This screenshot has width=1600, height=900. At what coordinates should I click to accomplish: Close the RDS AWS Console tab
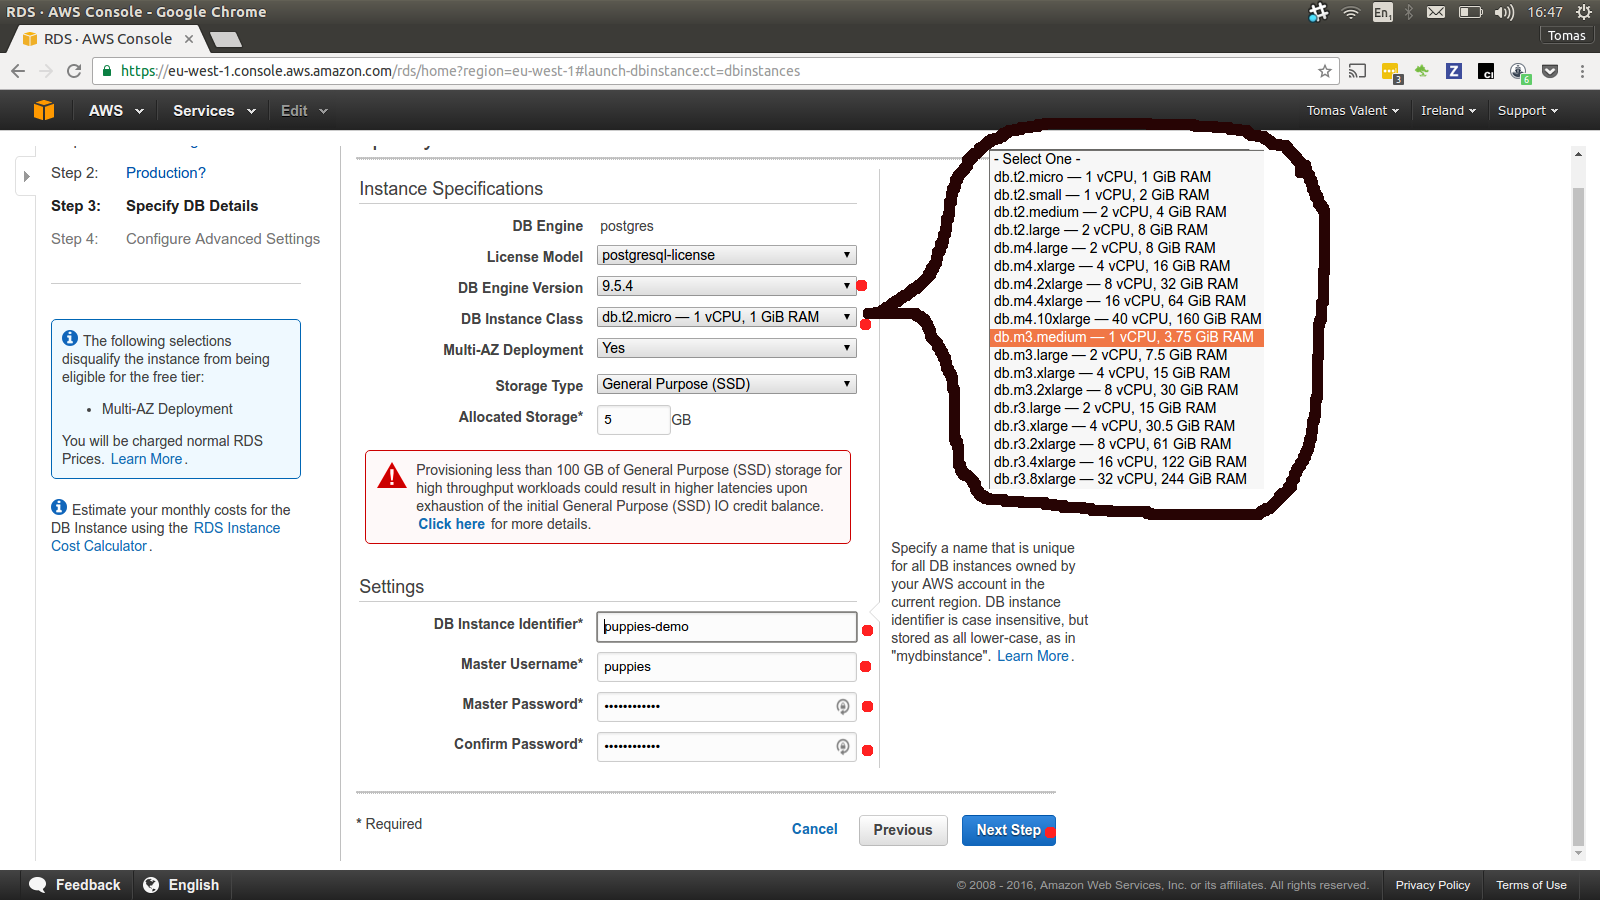(189, 39)
